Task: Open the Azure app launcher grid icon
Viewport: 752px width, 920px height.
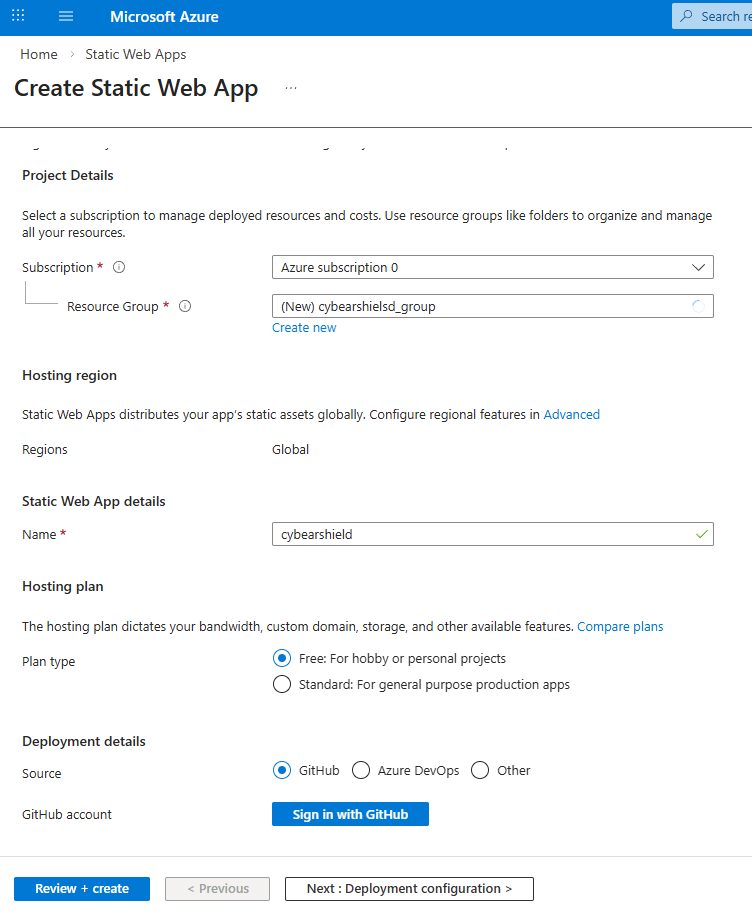Action: click(x=18, y=17)
